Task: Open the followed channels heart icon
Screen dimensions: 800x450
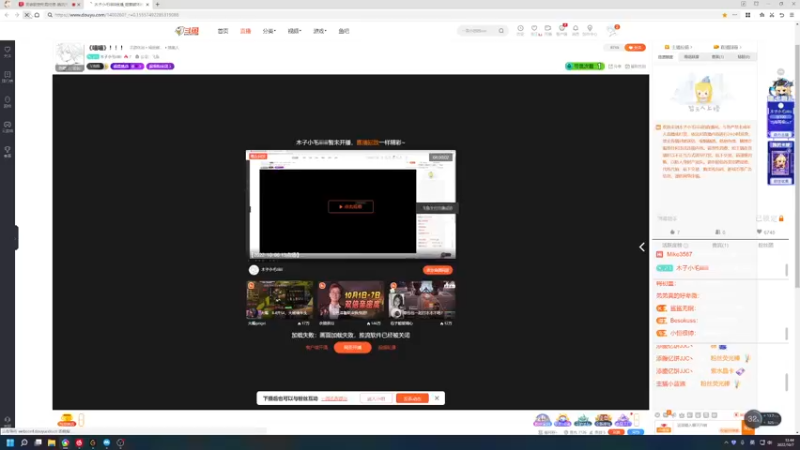Action: (534, 30)
